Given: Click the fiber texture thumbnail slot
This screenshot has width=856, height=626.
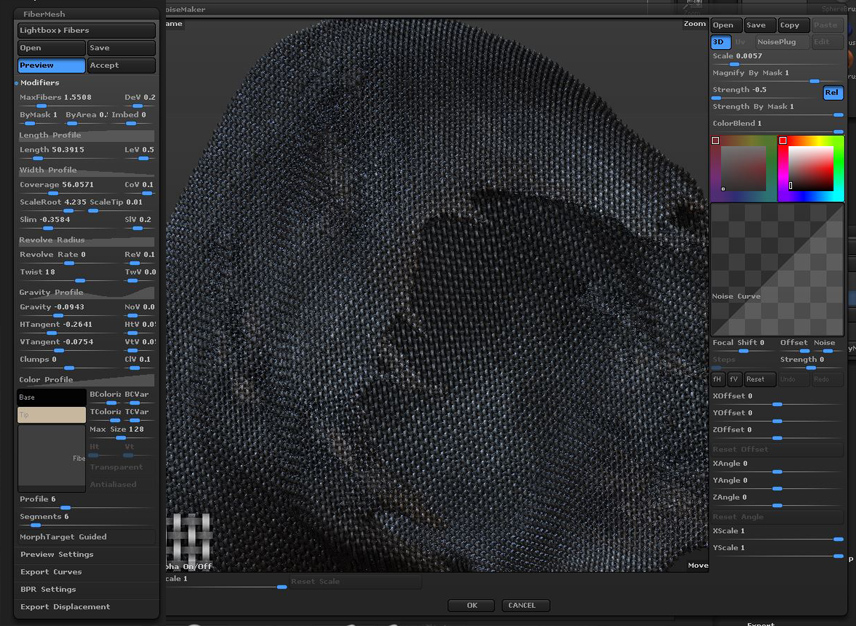Looking at the screenshot, I should coord(52,456).
